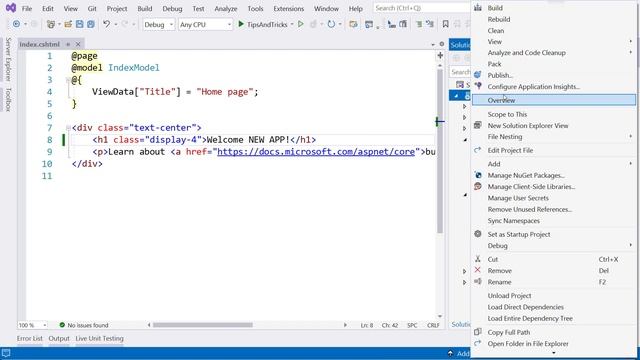Select the Index.cshtml editor tab
This screenshot has width=640, height=360.
40,44
